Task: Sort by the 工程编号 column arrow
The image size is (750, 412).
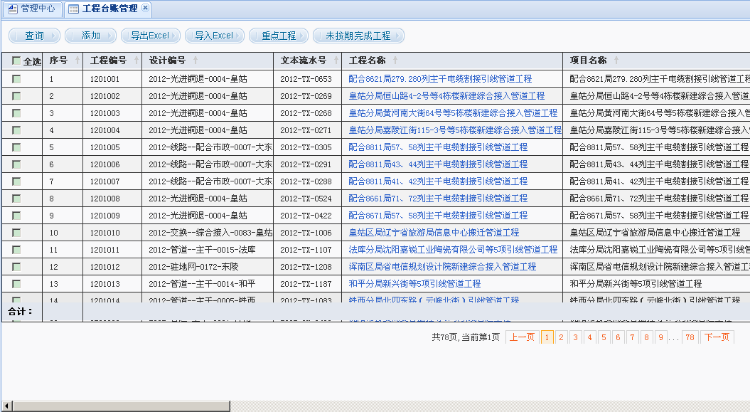Action: coord(136,60)
